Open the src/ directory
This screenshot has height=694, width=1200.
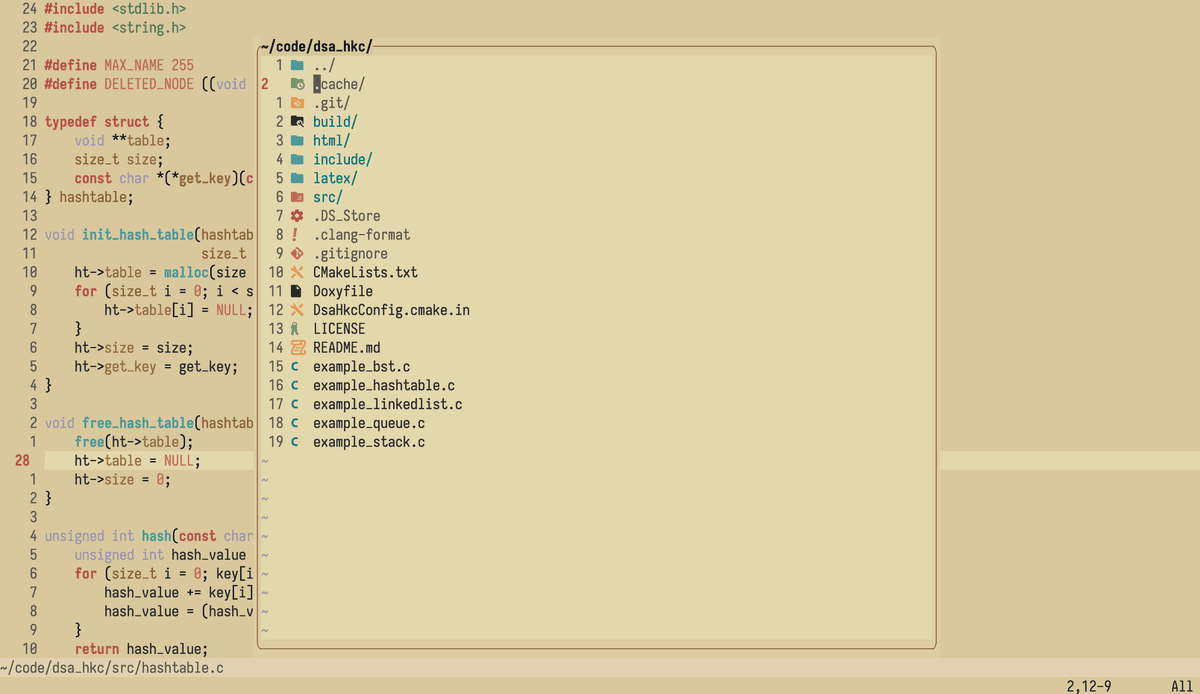tap(327, 197)
